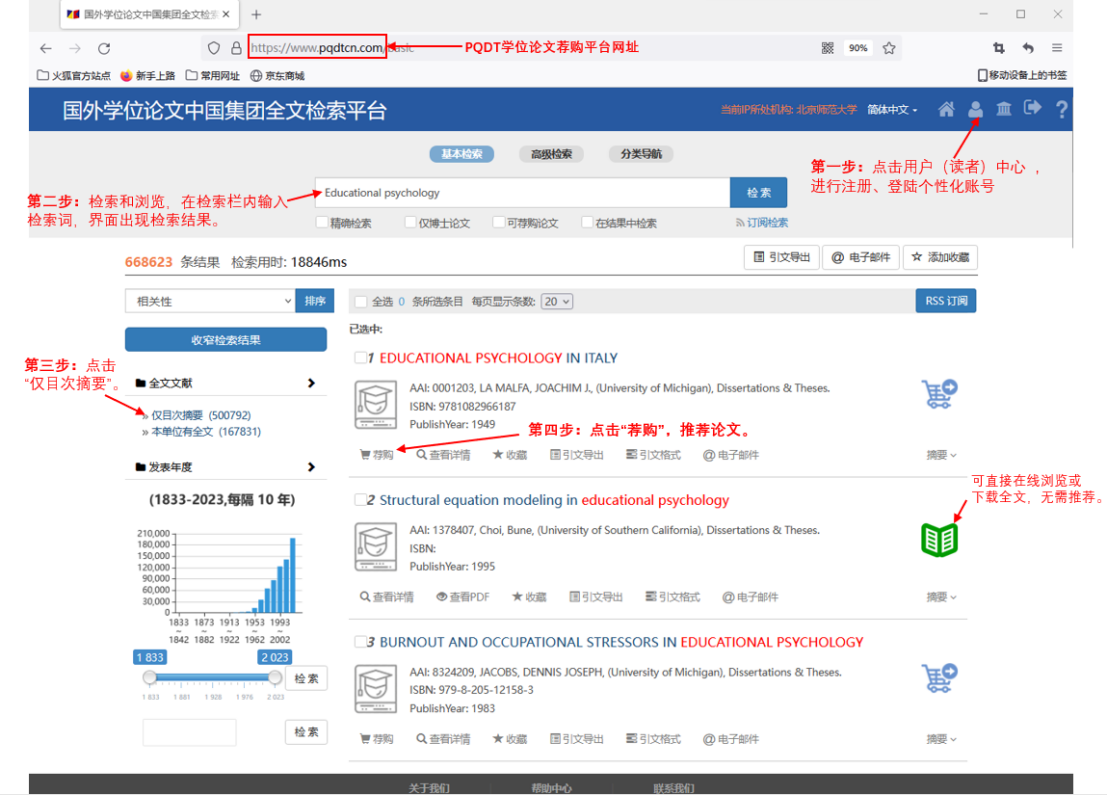1108x796 pixels.
Task: Toggle 仅博士论文 checkbox
Action: pyautogui.click(x=410, y=223)
